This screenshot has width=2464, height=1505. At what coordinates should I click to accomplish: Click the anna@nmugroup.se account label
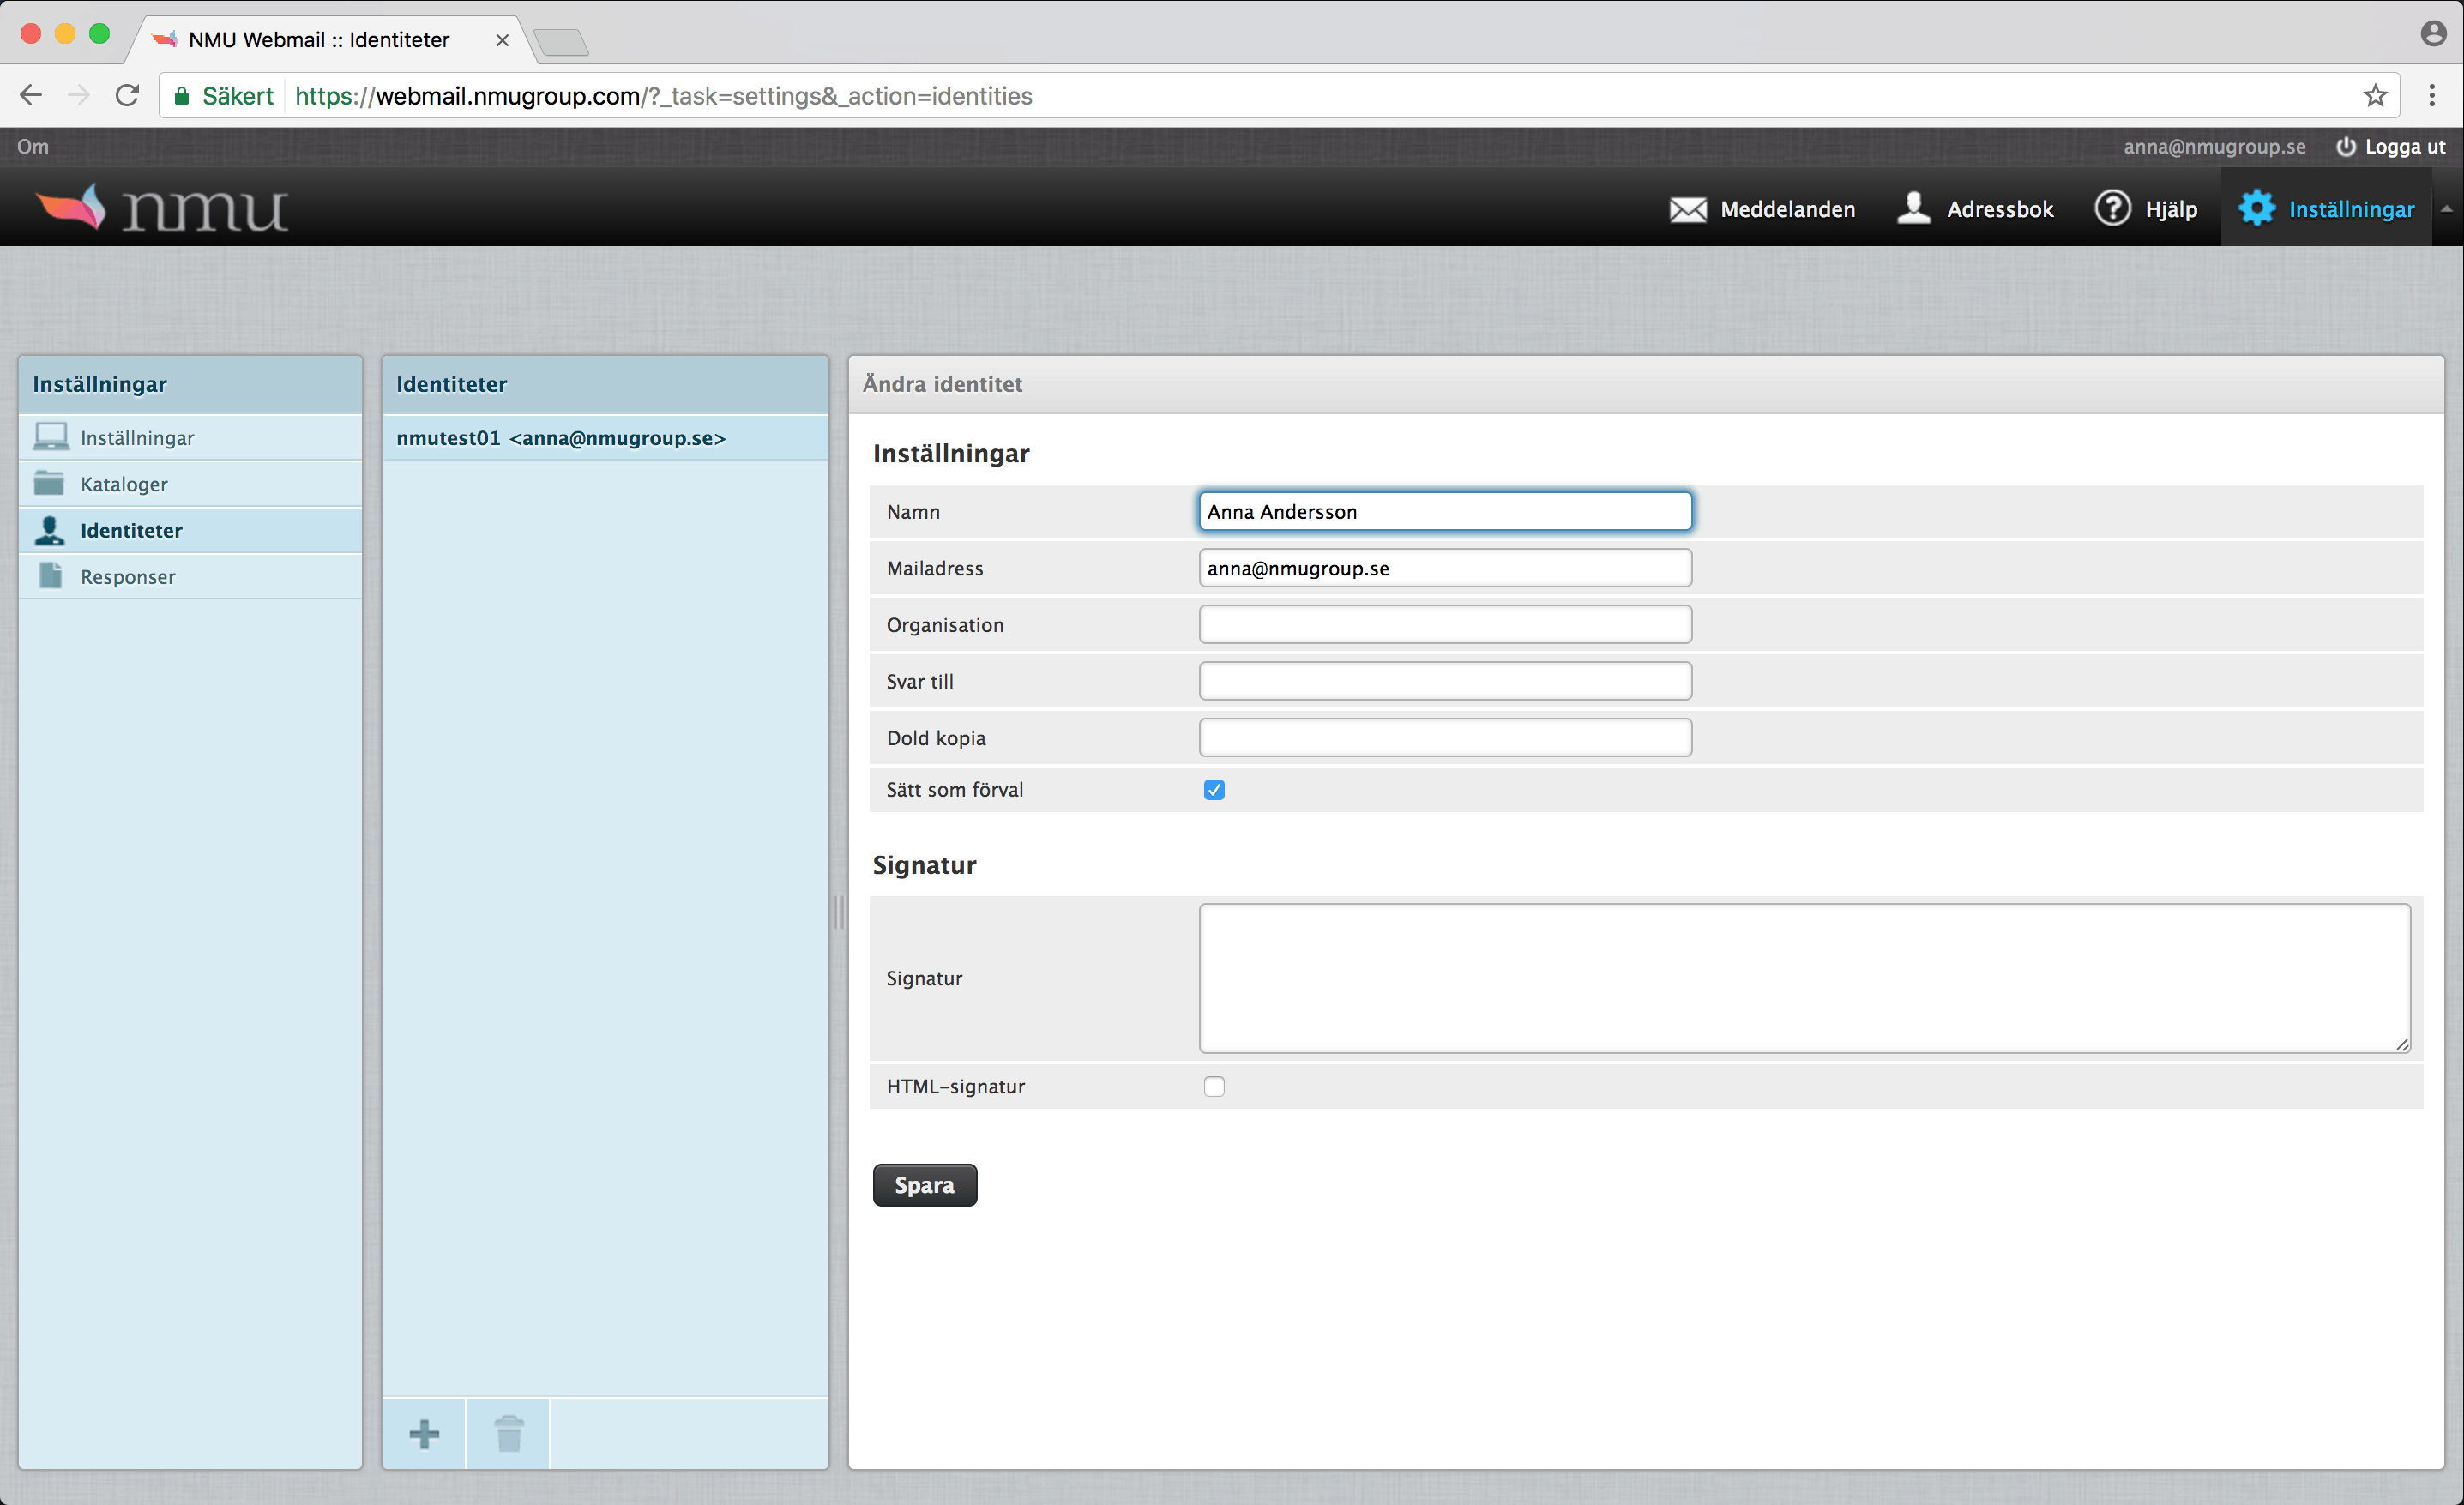[2214, 147]
